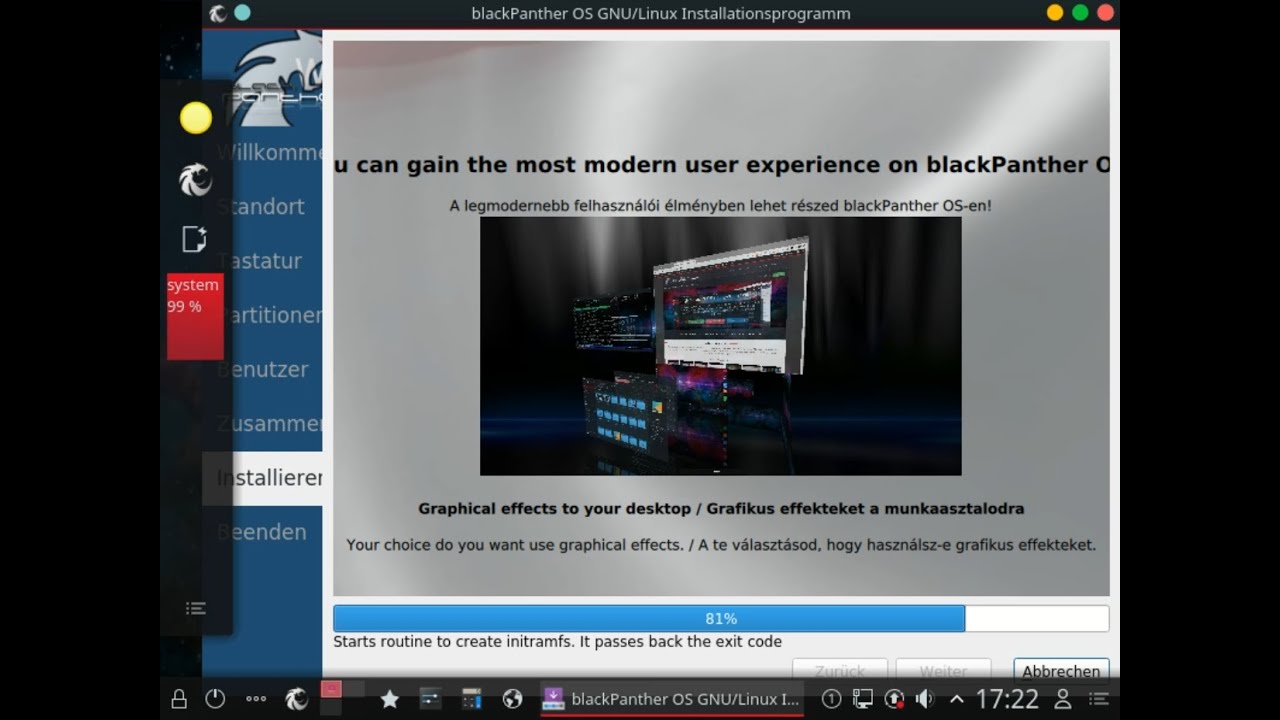
Task: Click the red system 99 % widget
Action: 195,316
